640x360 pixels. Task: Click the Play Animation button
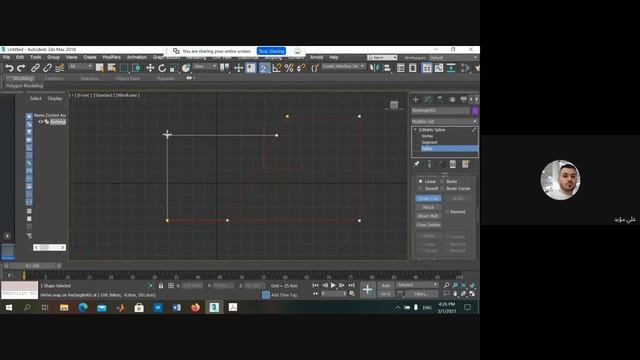333,285
